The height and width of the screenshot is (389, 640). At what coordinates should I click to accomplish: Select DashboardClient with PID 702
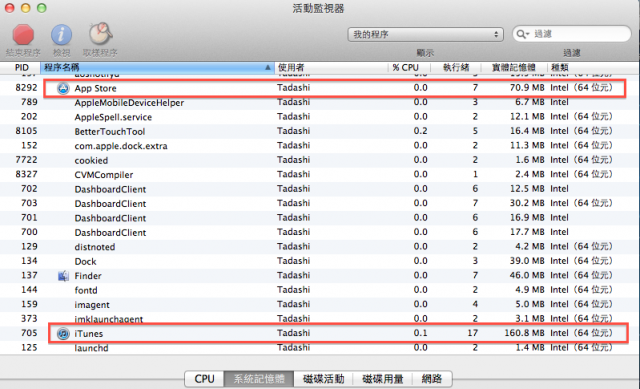coord(320,189)
